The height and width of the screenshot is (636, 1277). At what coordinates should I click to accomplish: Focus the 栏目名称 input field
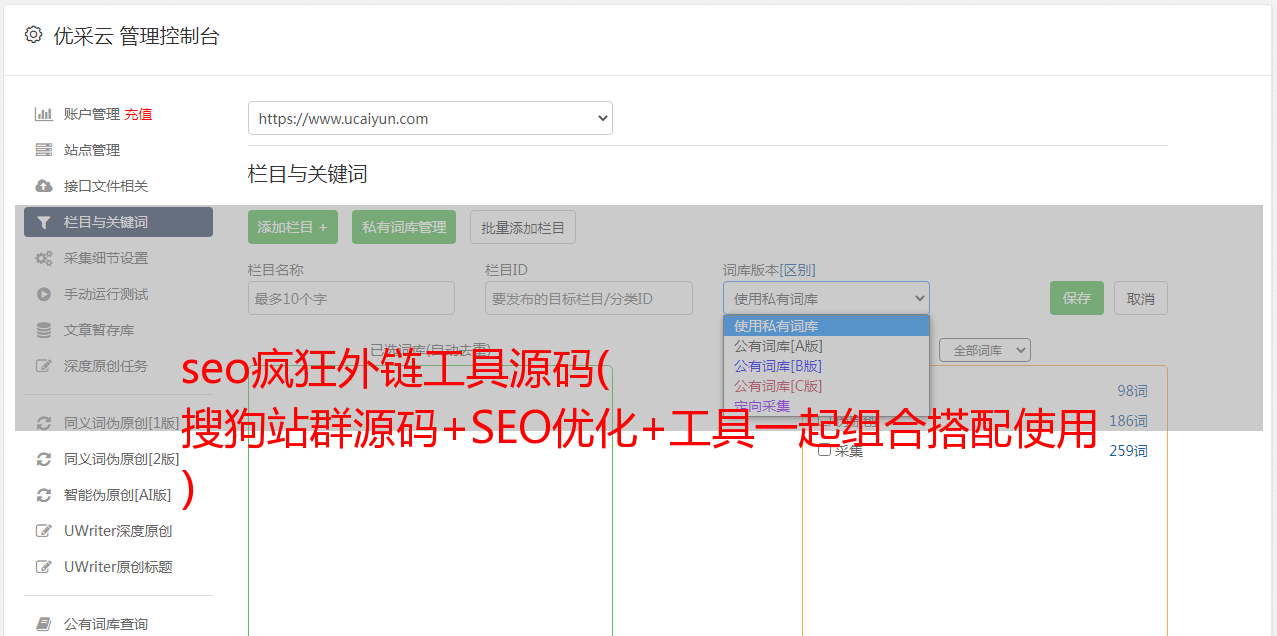coord(351,298)
